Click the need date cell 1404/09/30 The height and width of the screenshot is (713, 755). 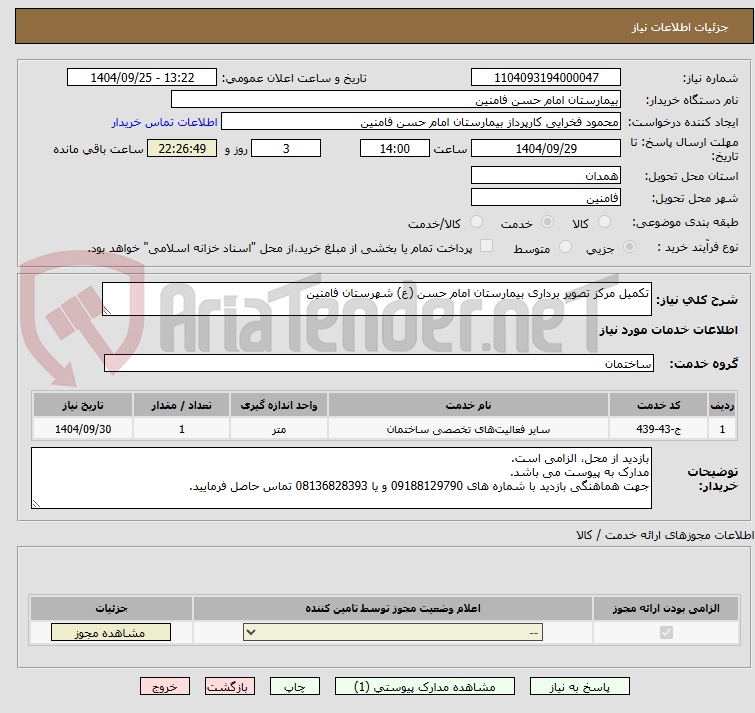[83, 428]
